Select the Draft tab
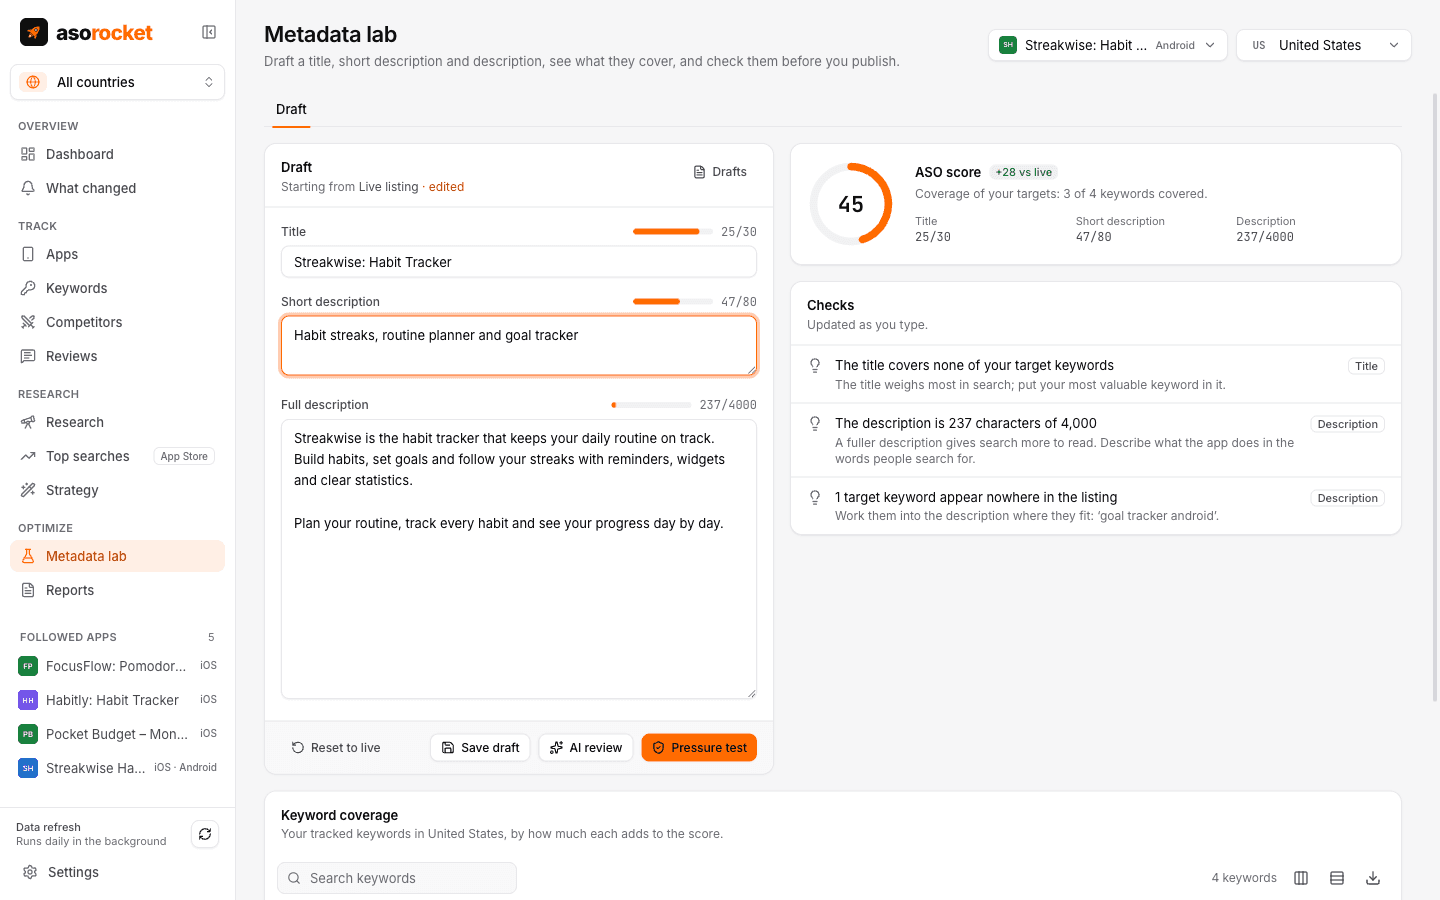Screen dimensions: 1440x900 click(291, 109)
